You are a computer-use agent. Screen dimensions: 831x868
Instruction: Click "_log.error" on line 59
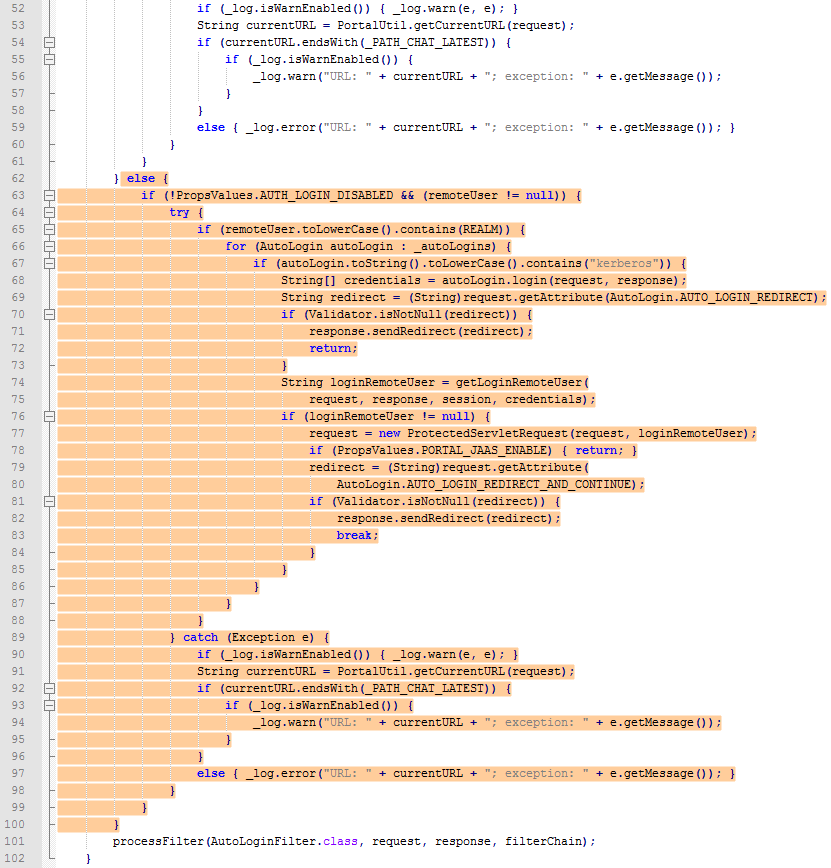[281, 127]
